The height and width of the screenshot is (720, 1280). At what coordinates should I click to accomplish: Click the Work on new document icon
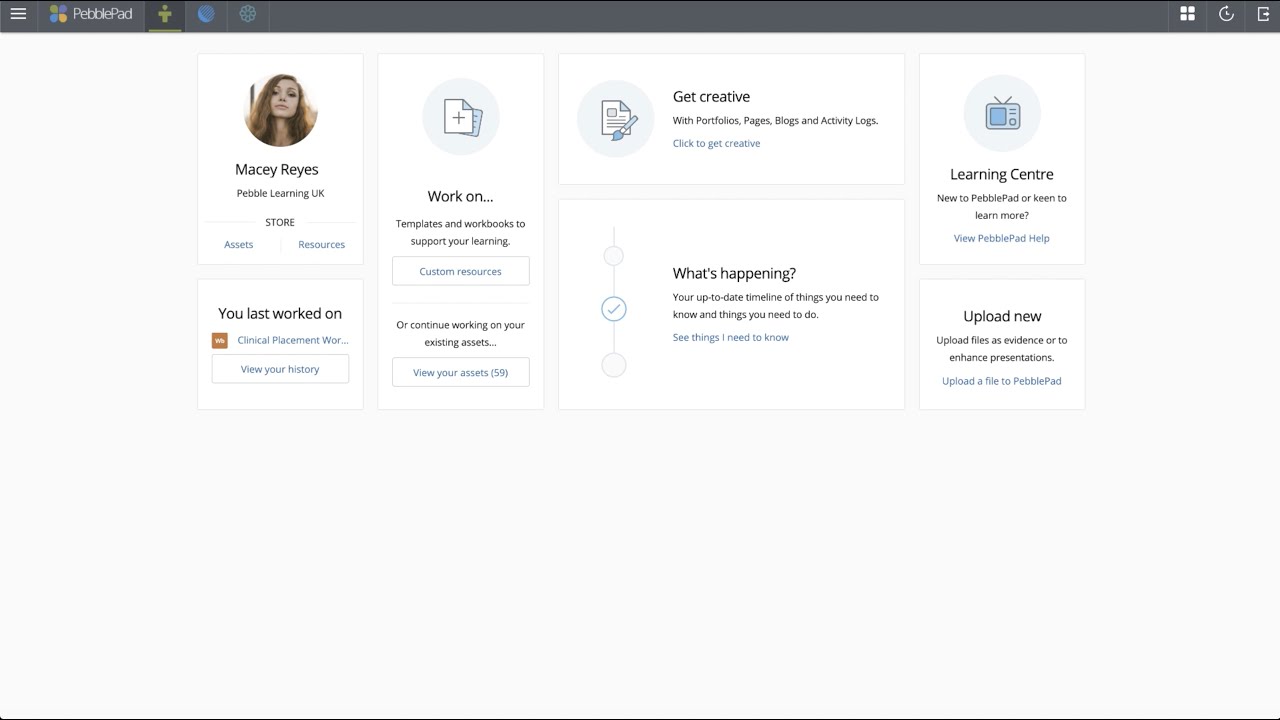point(461,117)
